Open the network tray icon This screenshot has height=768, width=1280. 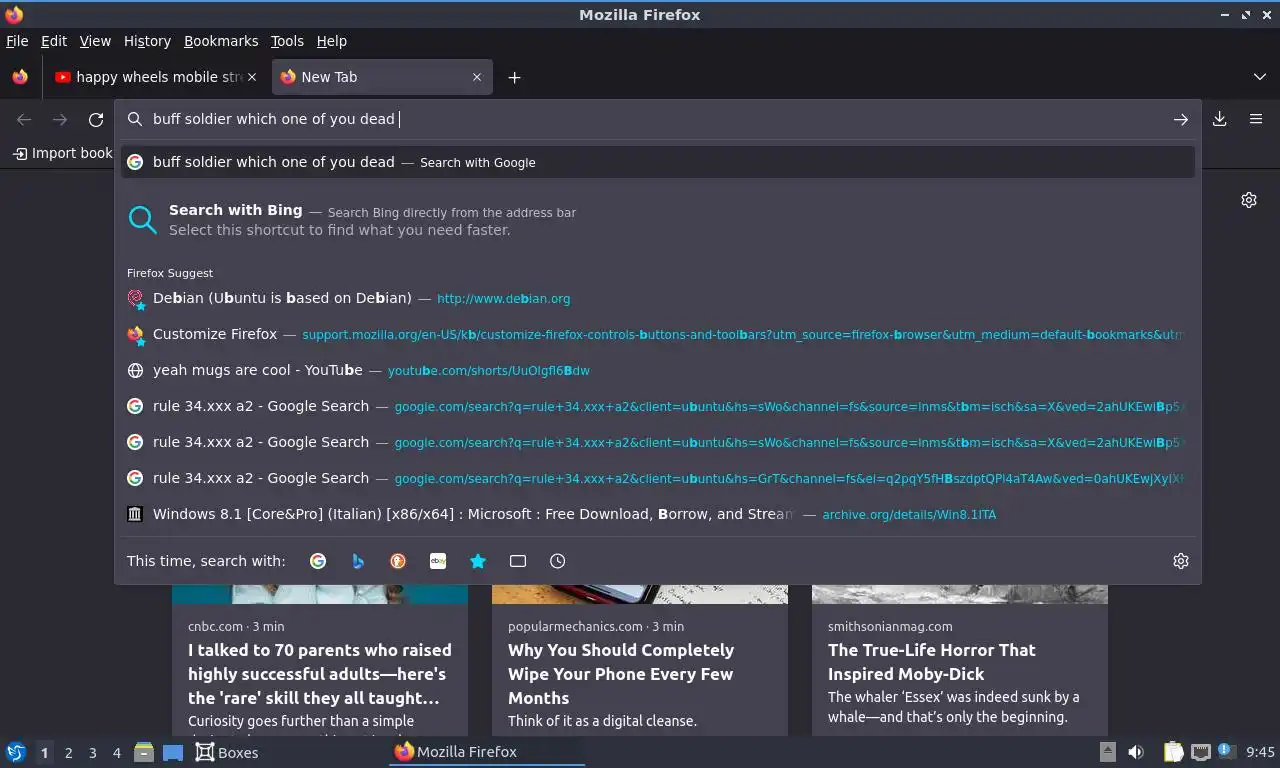[x=1201, y=752]
